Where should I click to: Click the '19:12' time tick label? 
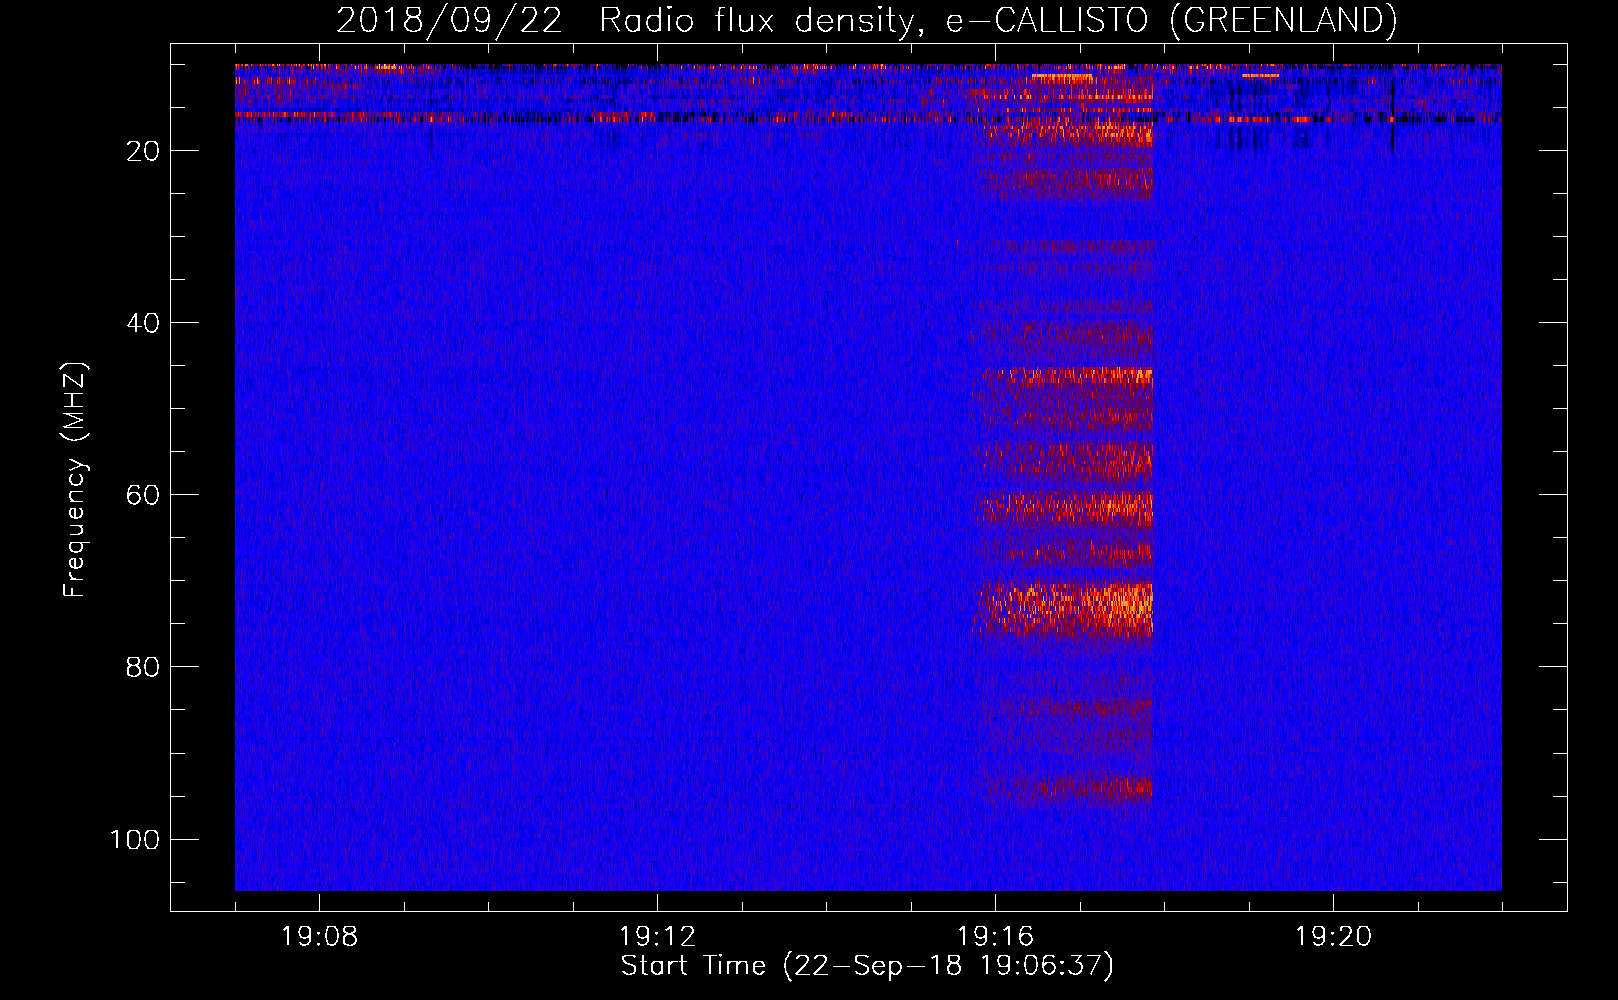(x=657, y=937)
